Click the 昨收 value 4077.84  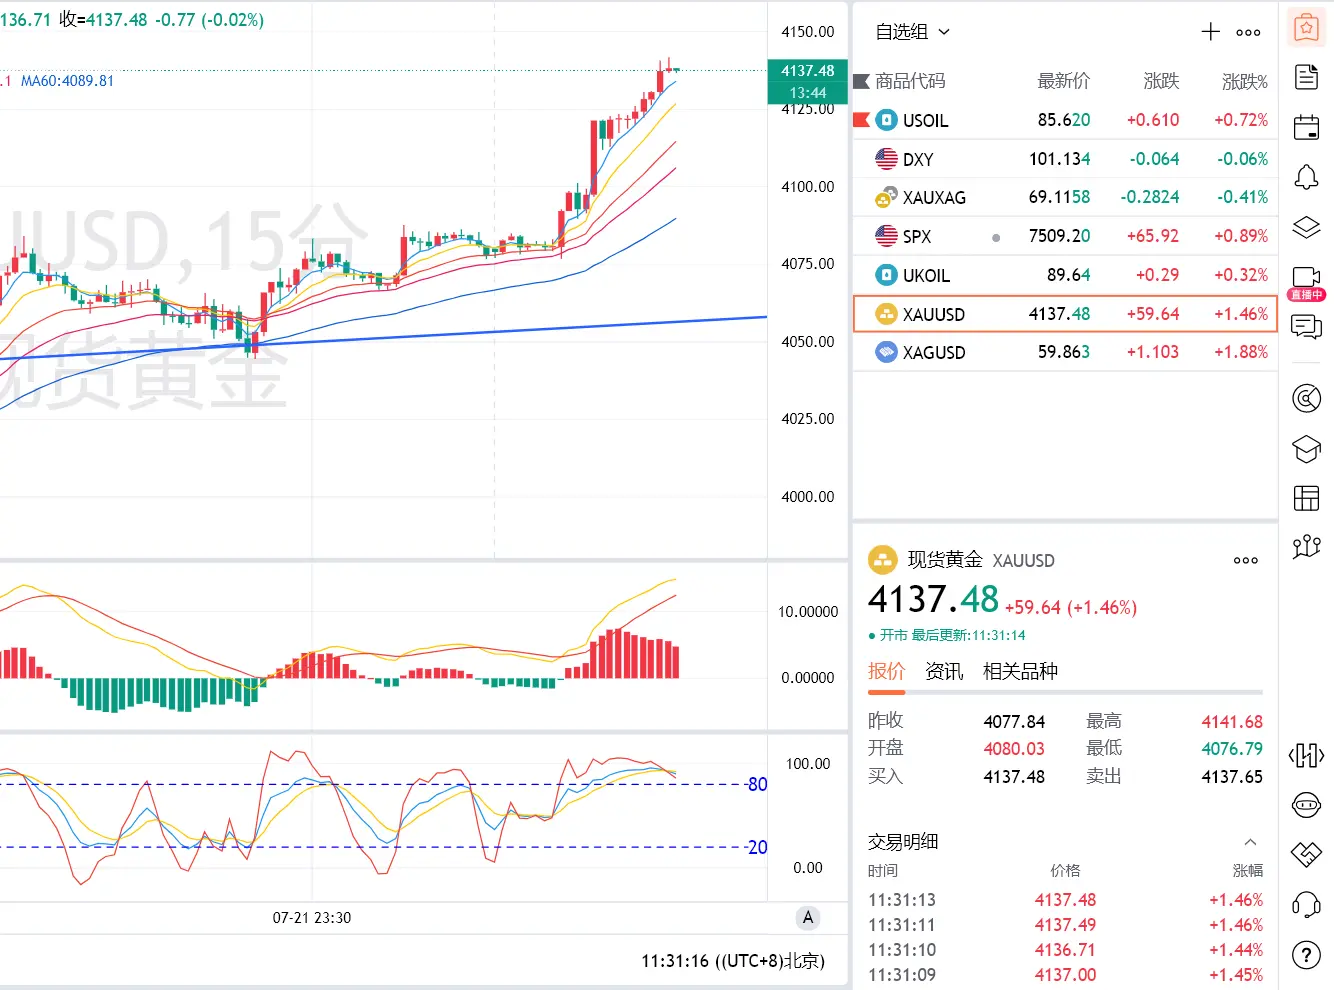(1014, 722)
